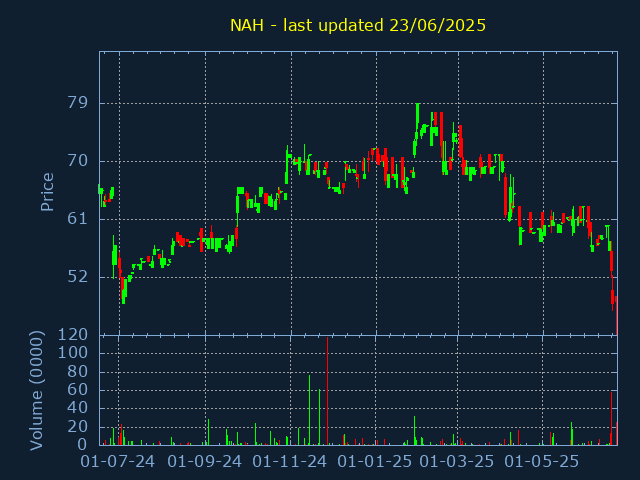This screenshot has height=480, width=640.
Task: Click the date label '01-05-25'
Action: point(542,462)
